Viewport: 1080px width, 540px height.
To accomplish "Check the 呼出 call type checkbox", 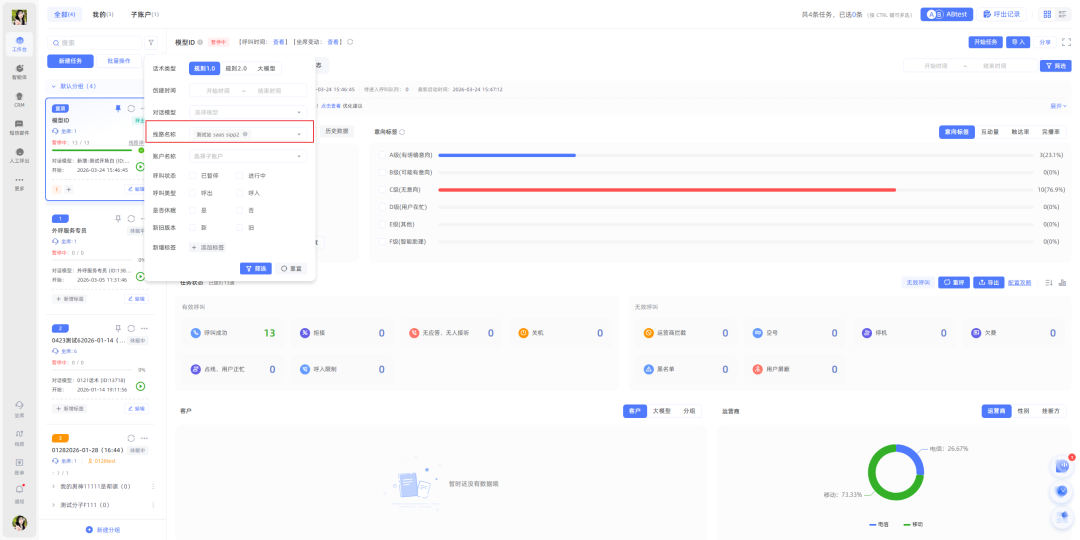I will point(192,193).
